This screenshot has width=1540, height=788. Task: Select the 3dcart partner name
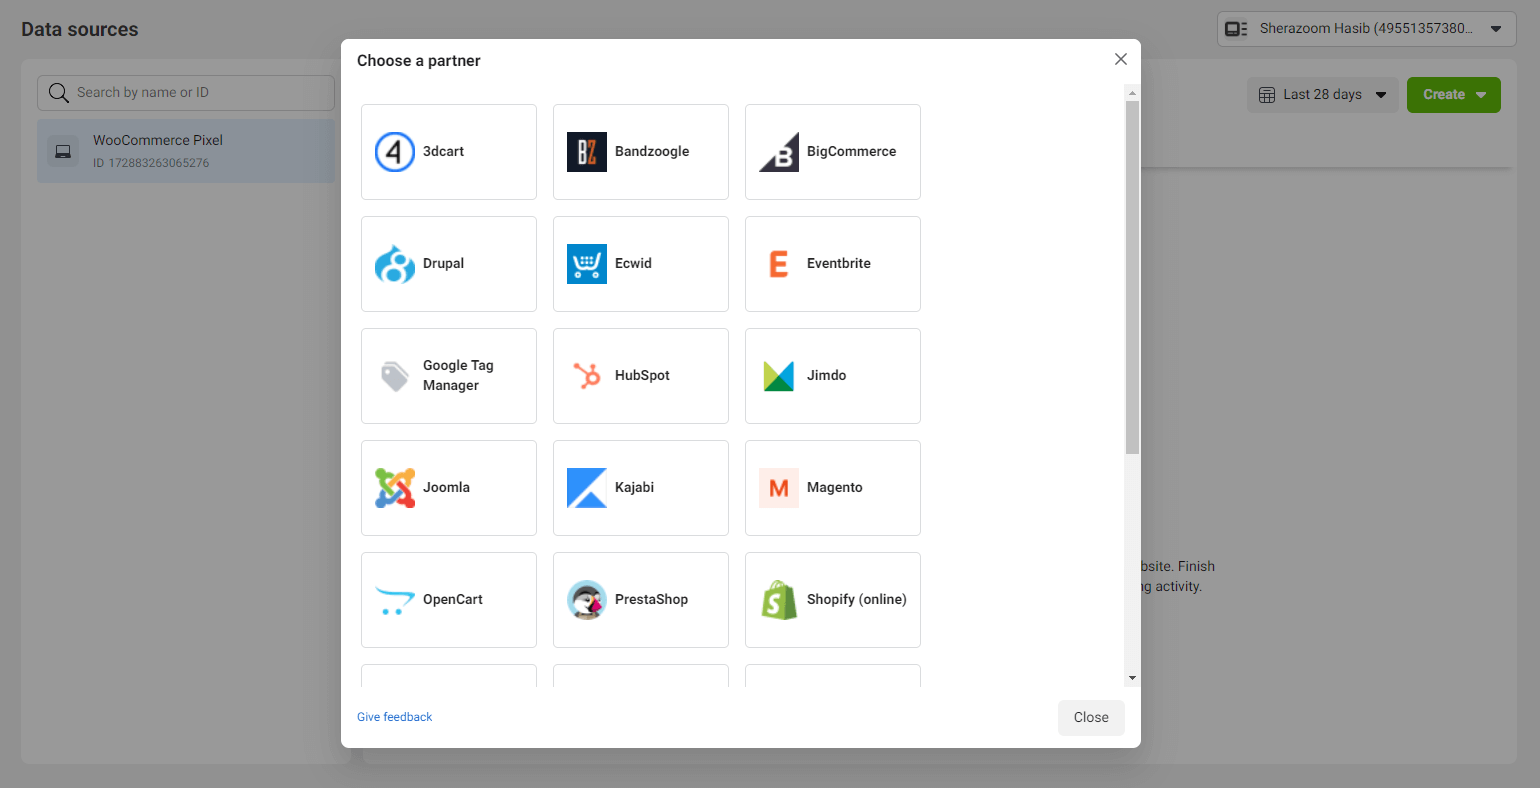click(443, 152)
